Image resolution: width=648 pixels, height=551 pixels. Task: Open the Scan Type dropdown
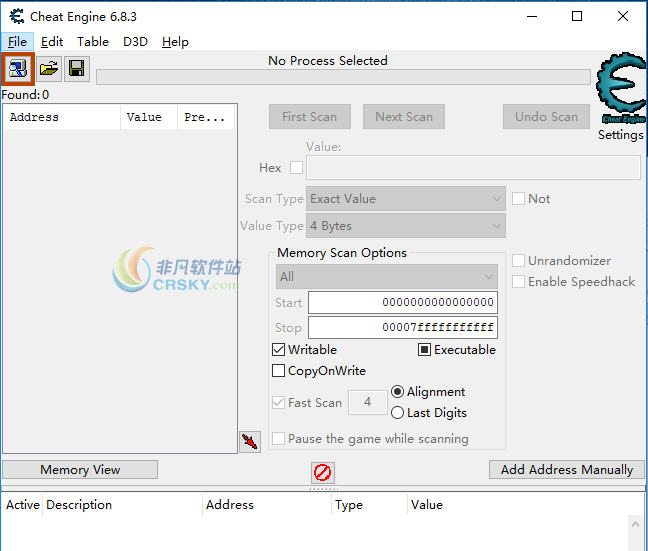(x=406, y=199)
